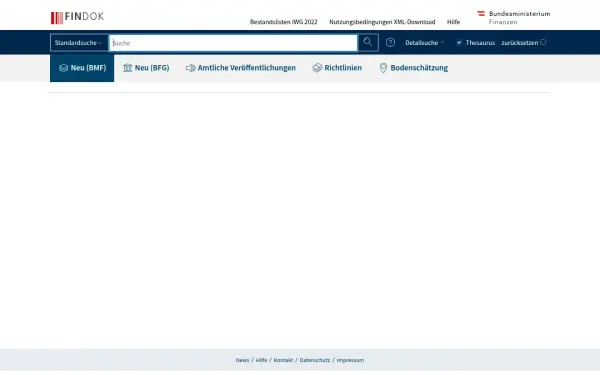The image size is (600, 375).
Task: Open the Standardsuche dropdown
Action: click(x=78, y=43)
